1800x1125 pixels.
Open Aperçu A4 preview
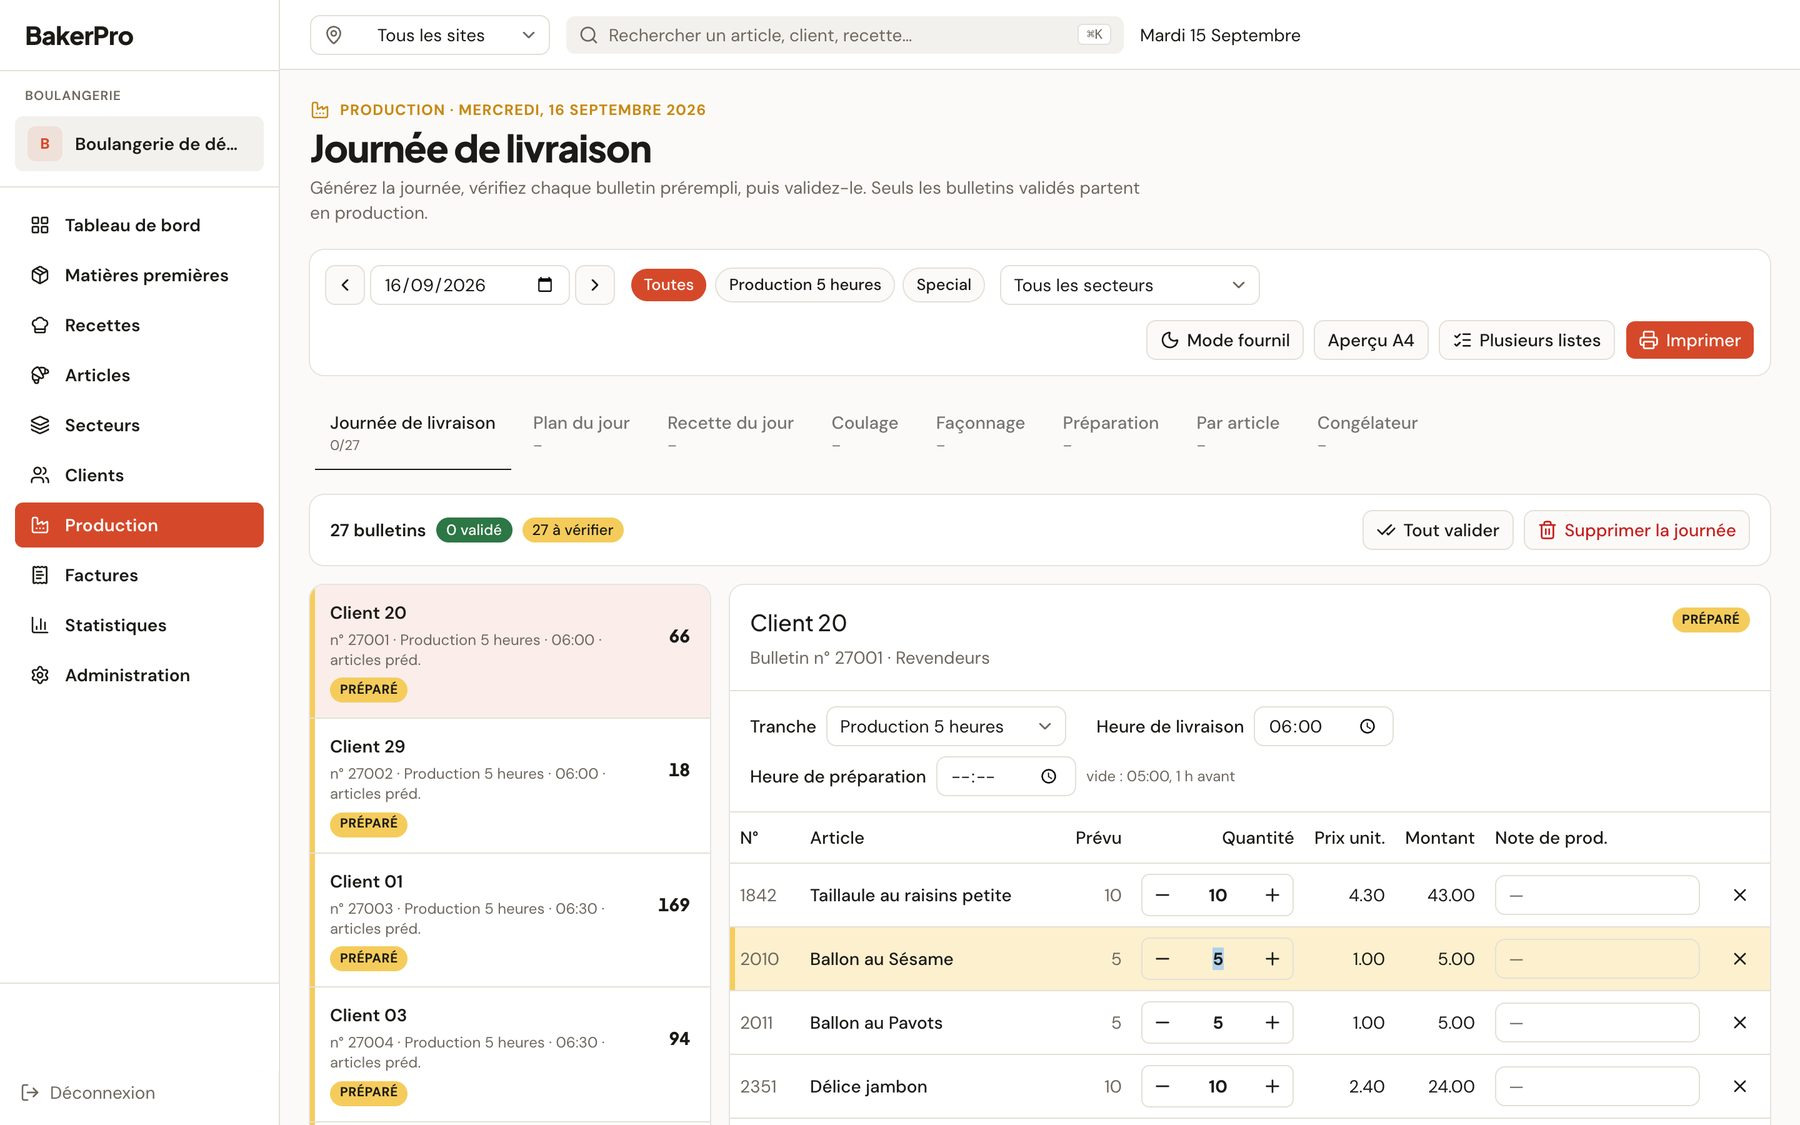pyautogui.click(x=1370, y=340)
